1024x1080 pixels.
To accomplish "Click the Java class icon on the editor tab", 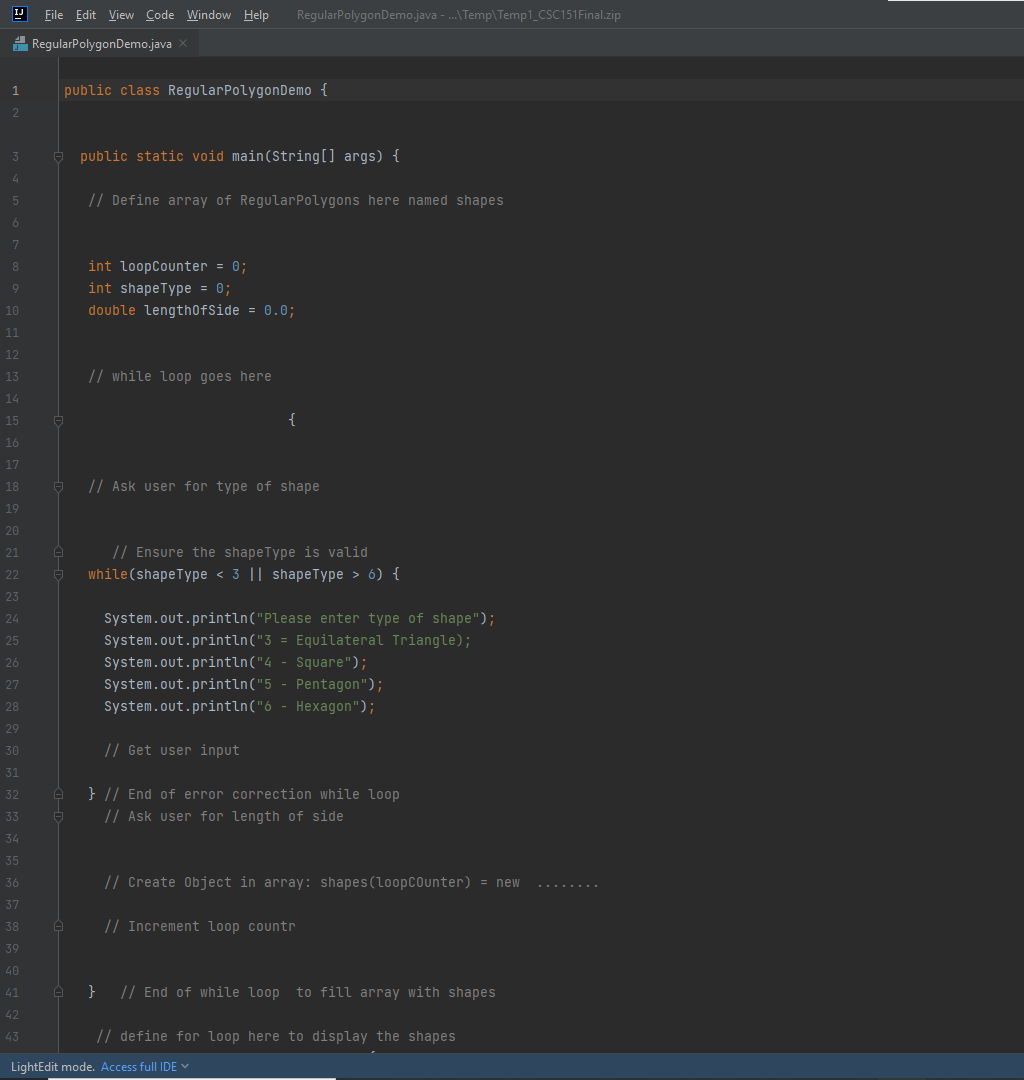I will coord(19,44).
